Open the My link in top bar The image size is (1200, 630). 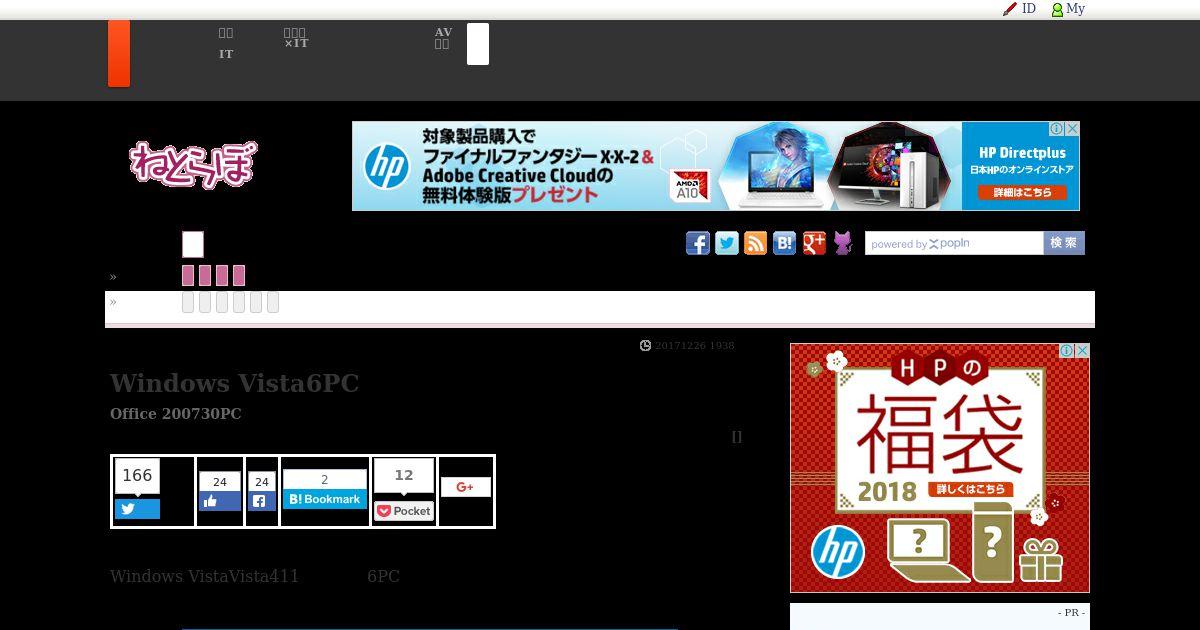pyautogui.click(x=1075, y=9)
